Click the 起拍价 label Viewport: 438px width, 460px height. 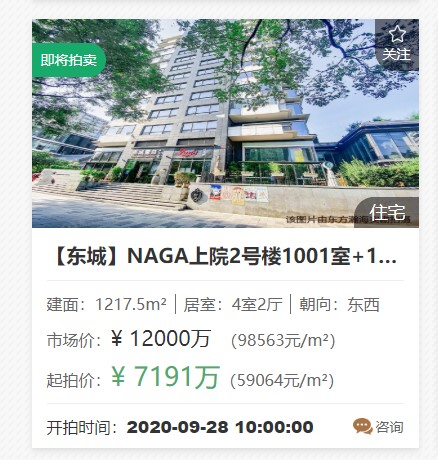(73, 380)
